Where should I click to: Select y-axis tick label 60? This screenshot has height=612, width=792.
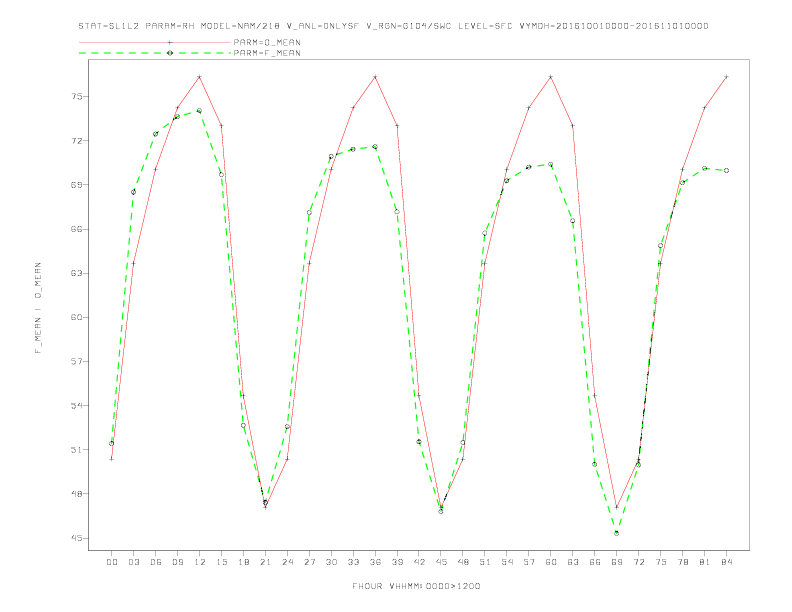tap(77, 317)
